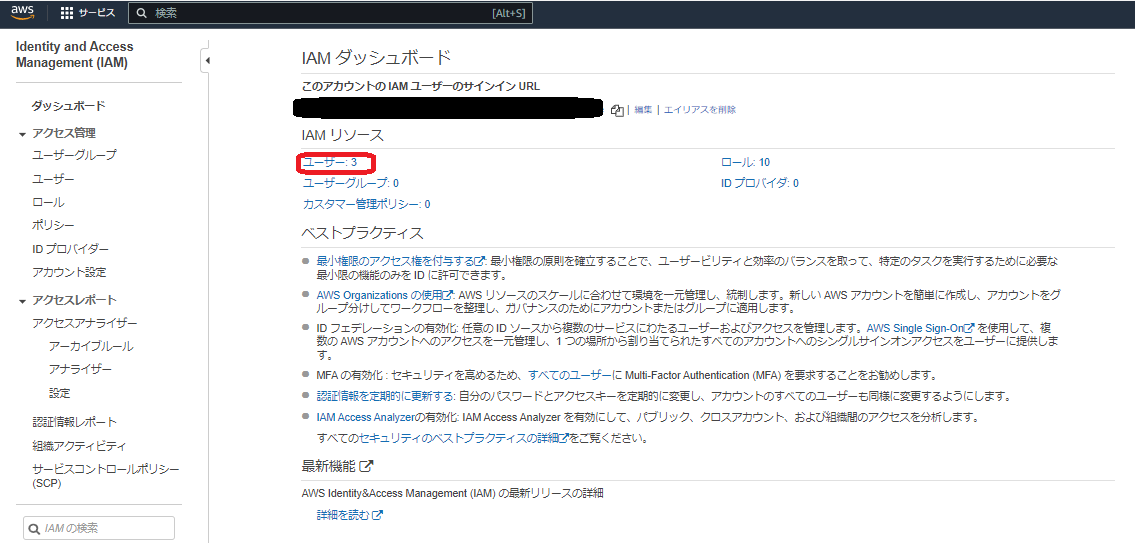
Task: Open 組織アクティビティ in the sidebar
Action: 79,445
